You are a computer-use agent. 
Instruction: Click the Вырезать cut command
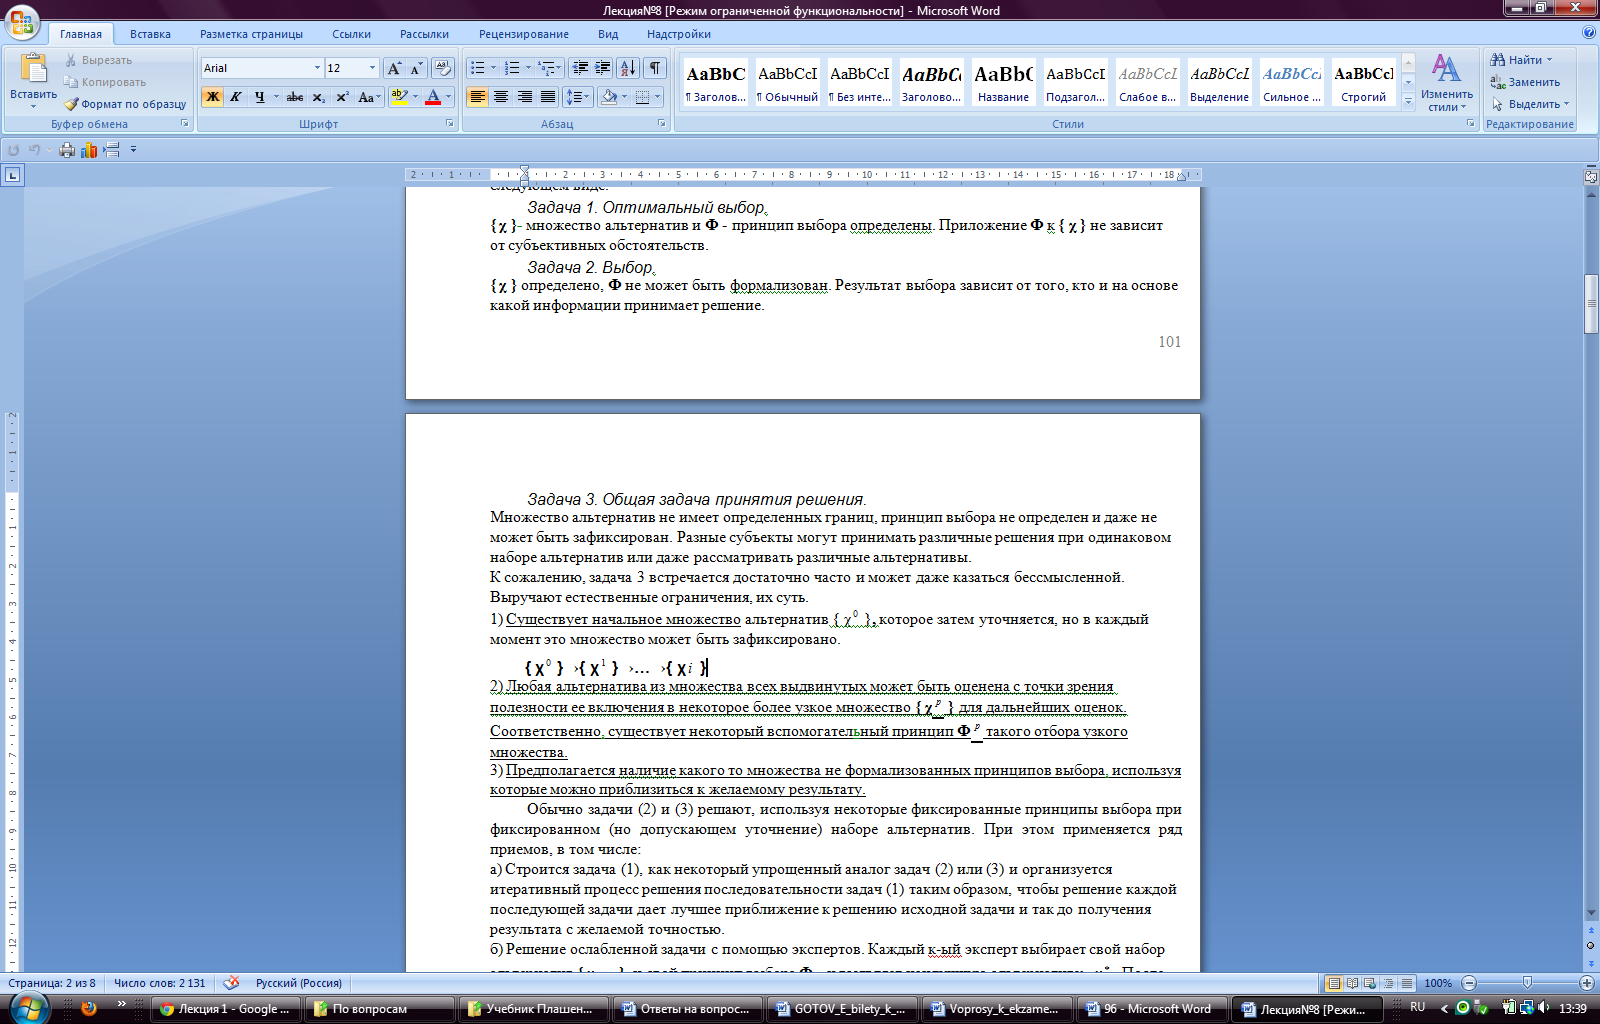98,60
